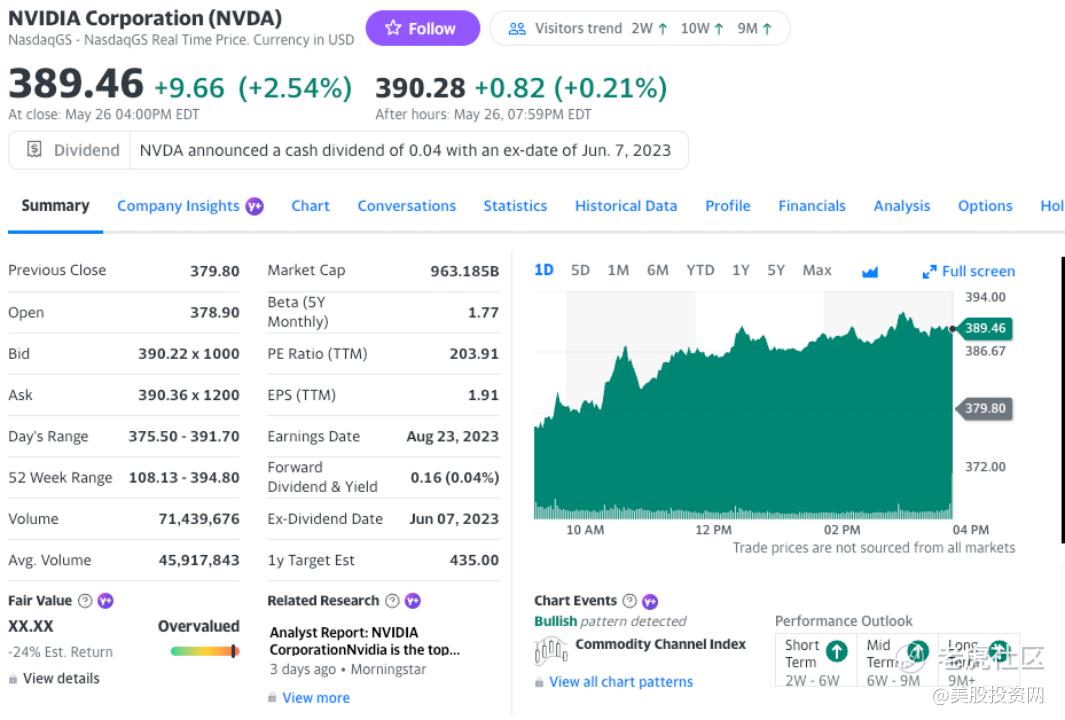Switch to the Historical Data tab
1065x720 pixels.
(626, 206)
